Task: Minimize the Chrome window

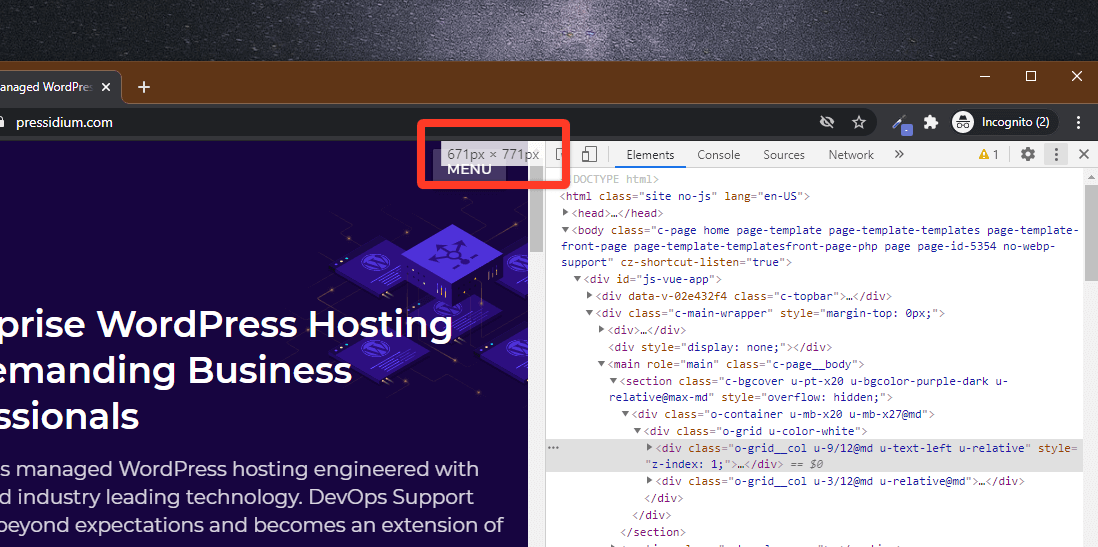Action: click(x=985, y=76)
